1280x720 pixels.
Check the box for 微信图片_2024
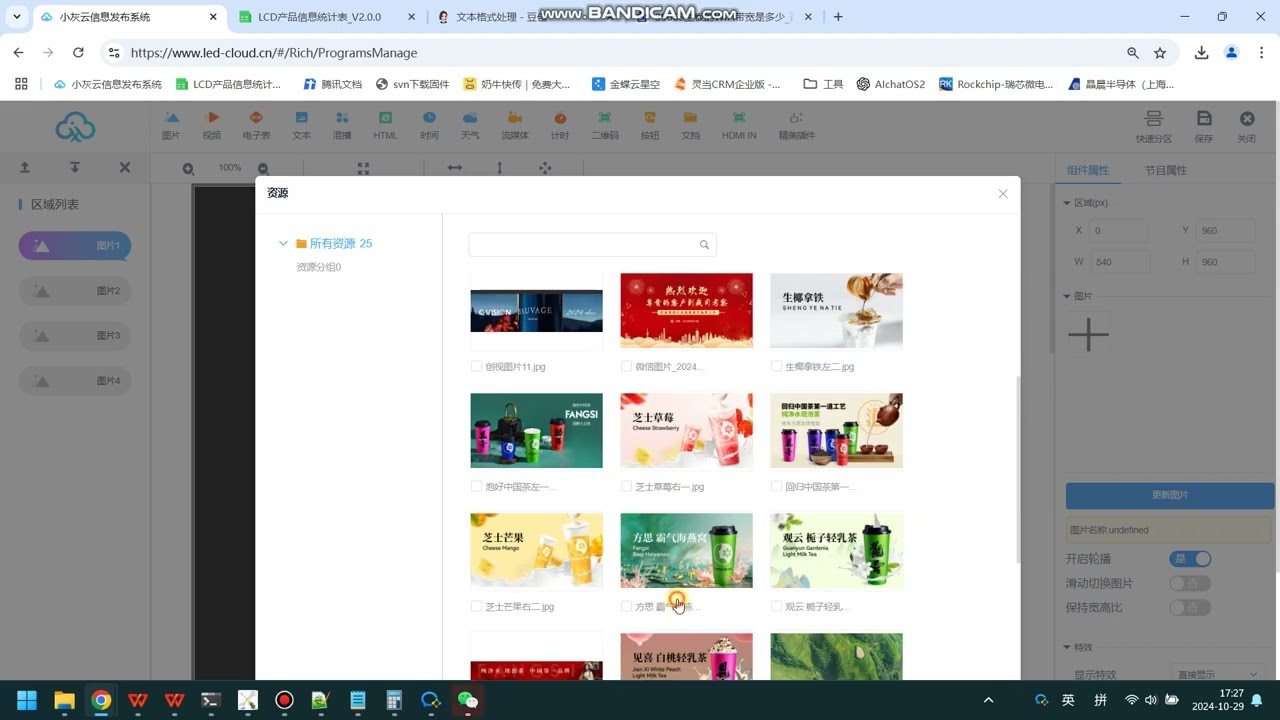(x=626, y=367)
